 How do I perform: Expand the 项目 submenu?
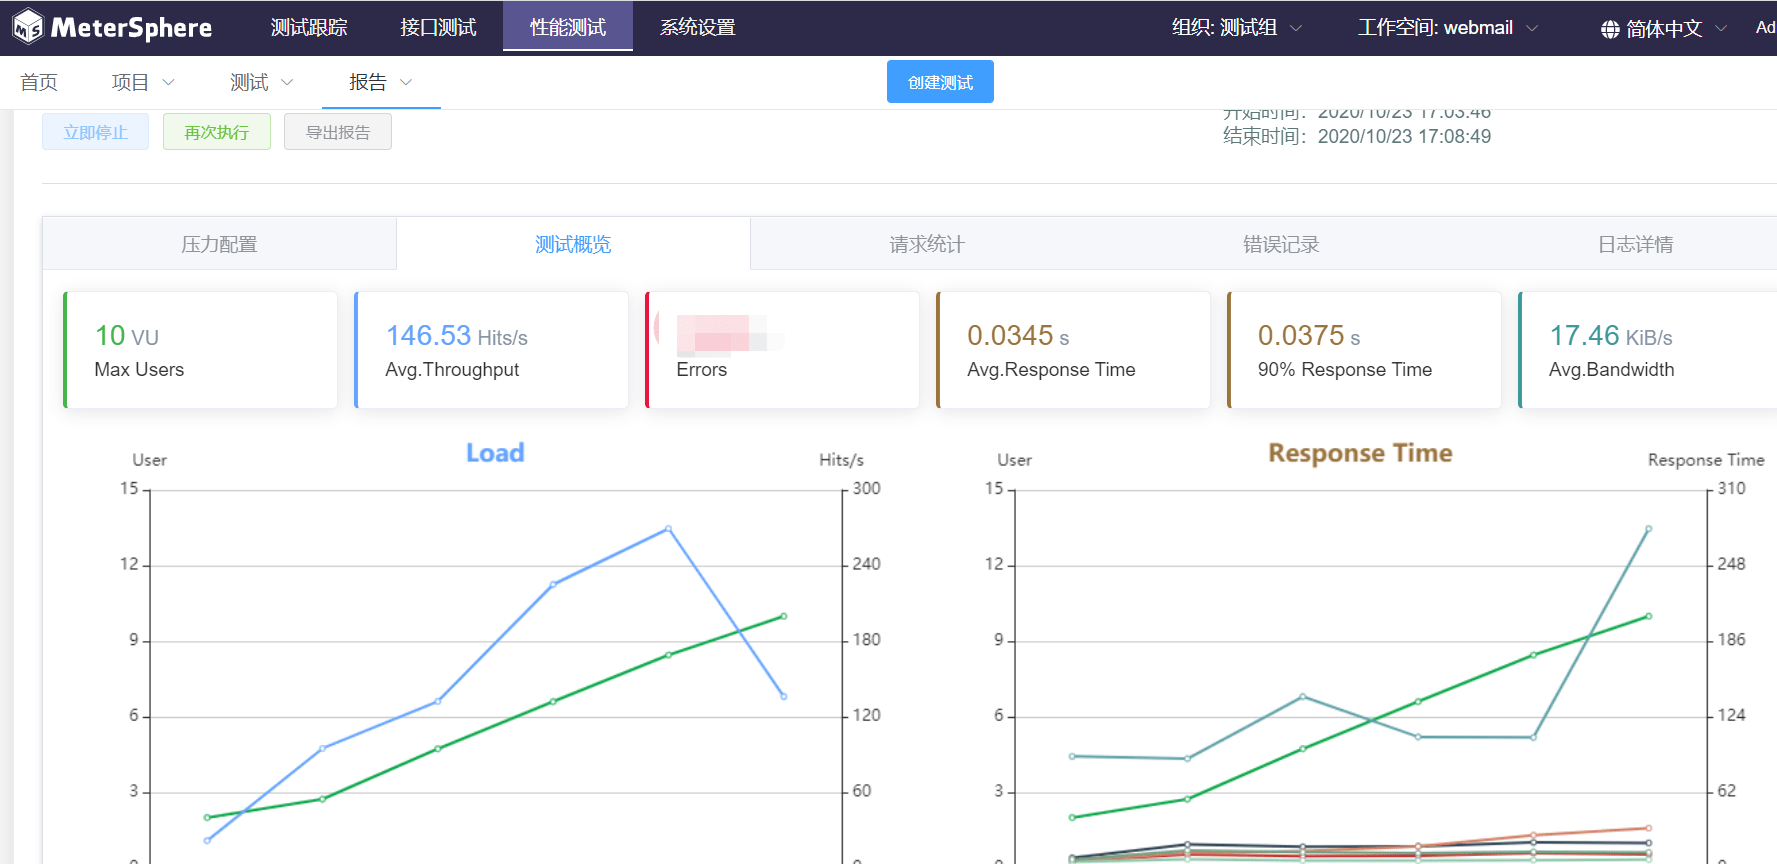tap(142, 82)
